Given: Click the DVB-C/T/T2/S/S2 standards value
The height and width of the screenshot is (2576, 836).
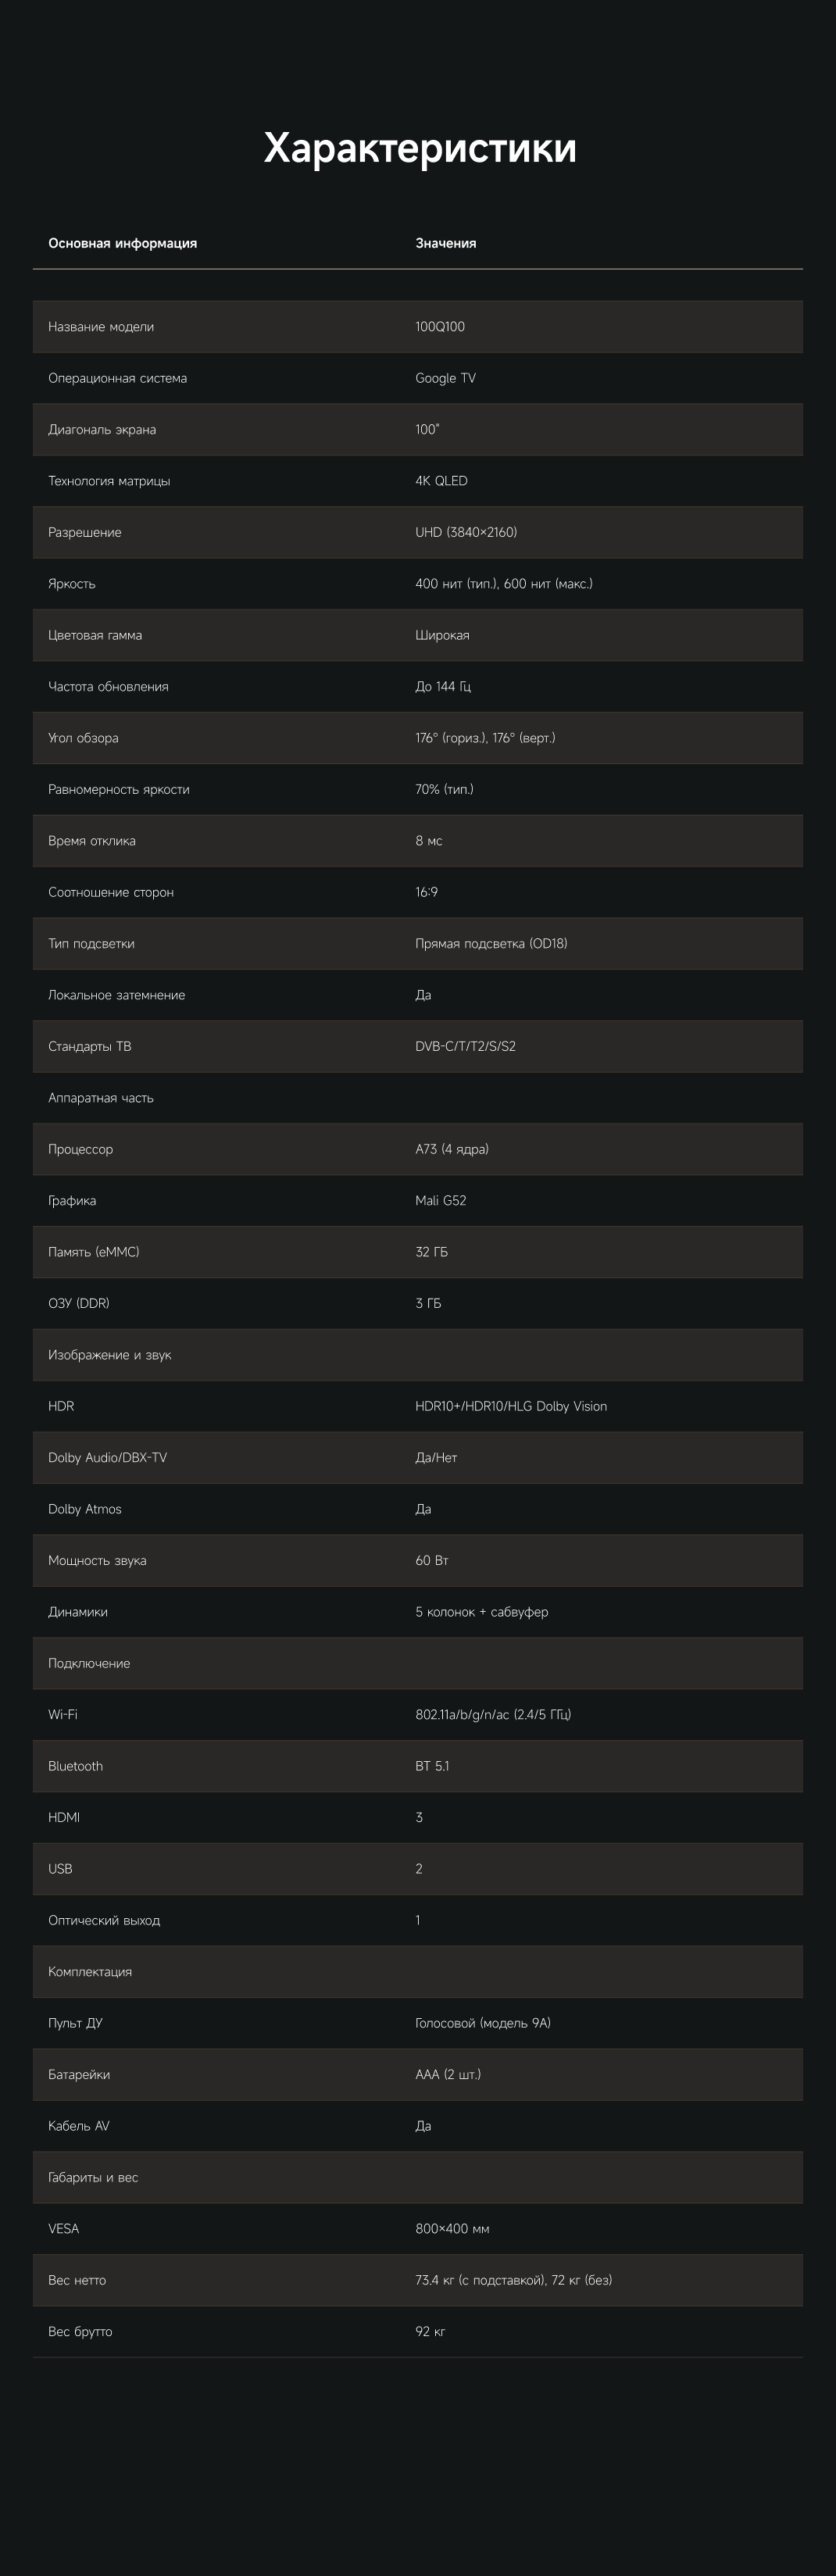Looking at the screenshot, I should click(x=465, y=1046).
